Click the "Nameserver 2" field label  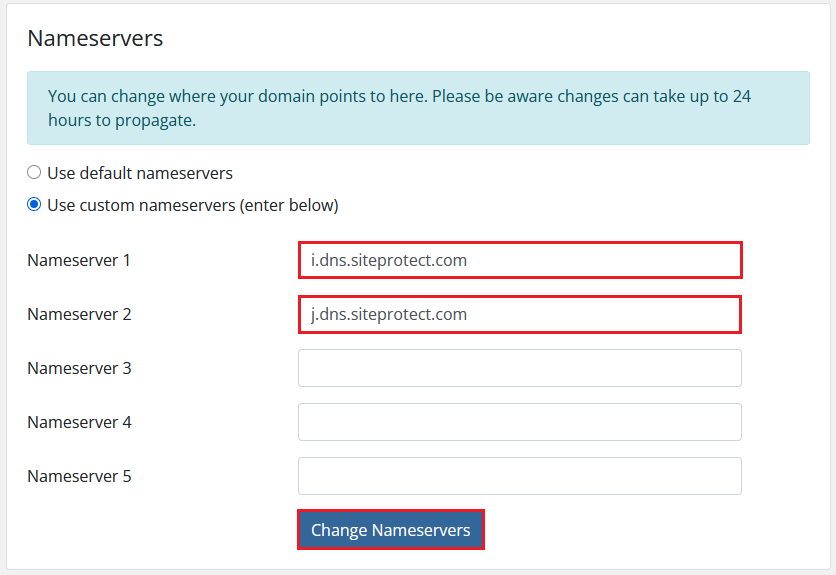tap(79, 314)
